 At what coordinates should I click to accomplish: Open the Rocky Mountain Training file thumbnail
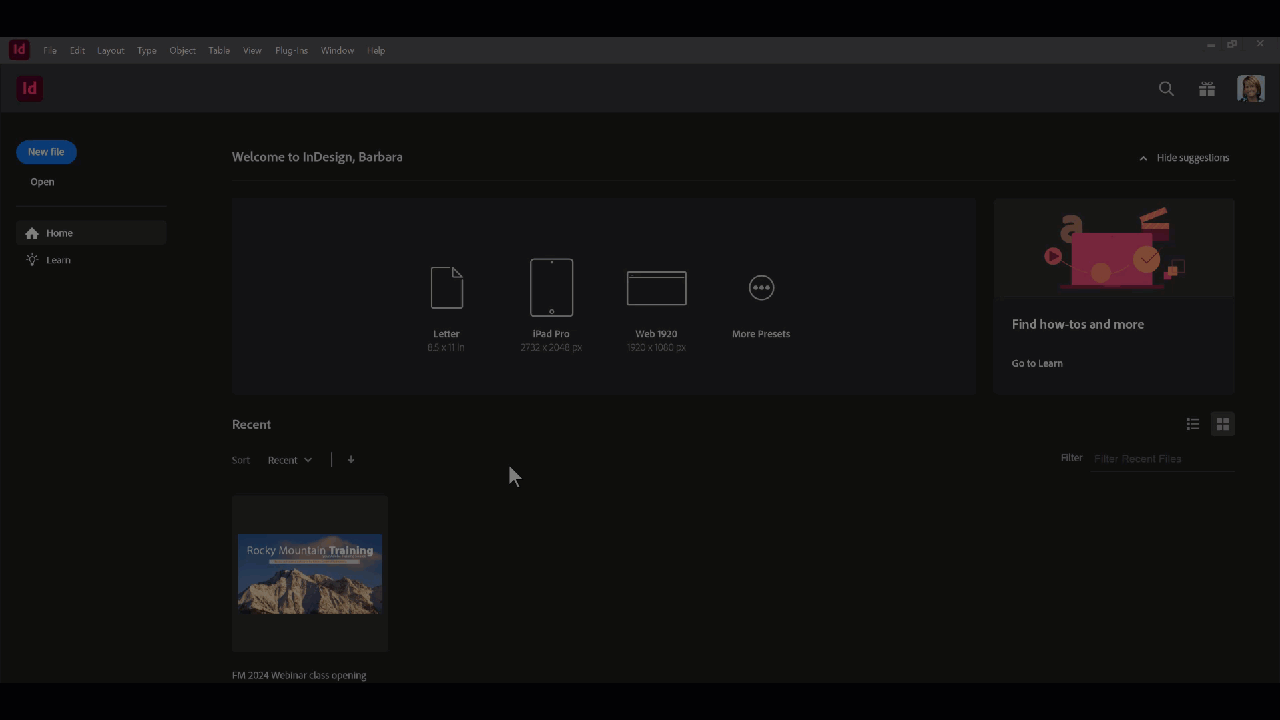tap(310, 574)
